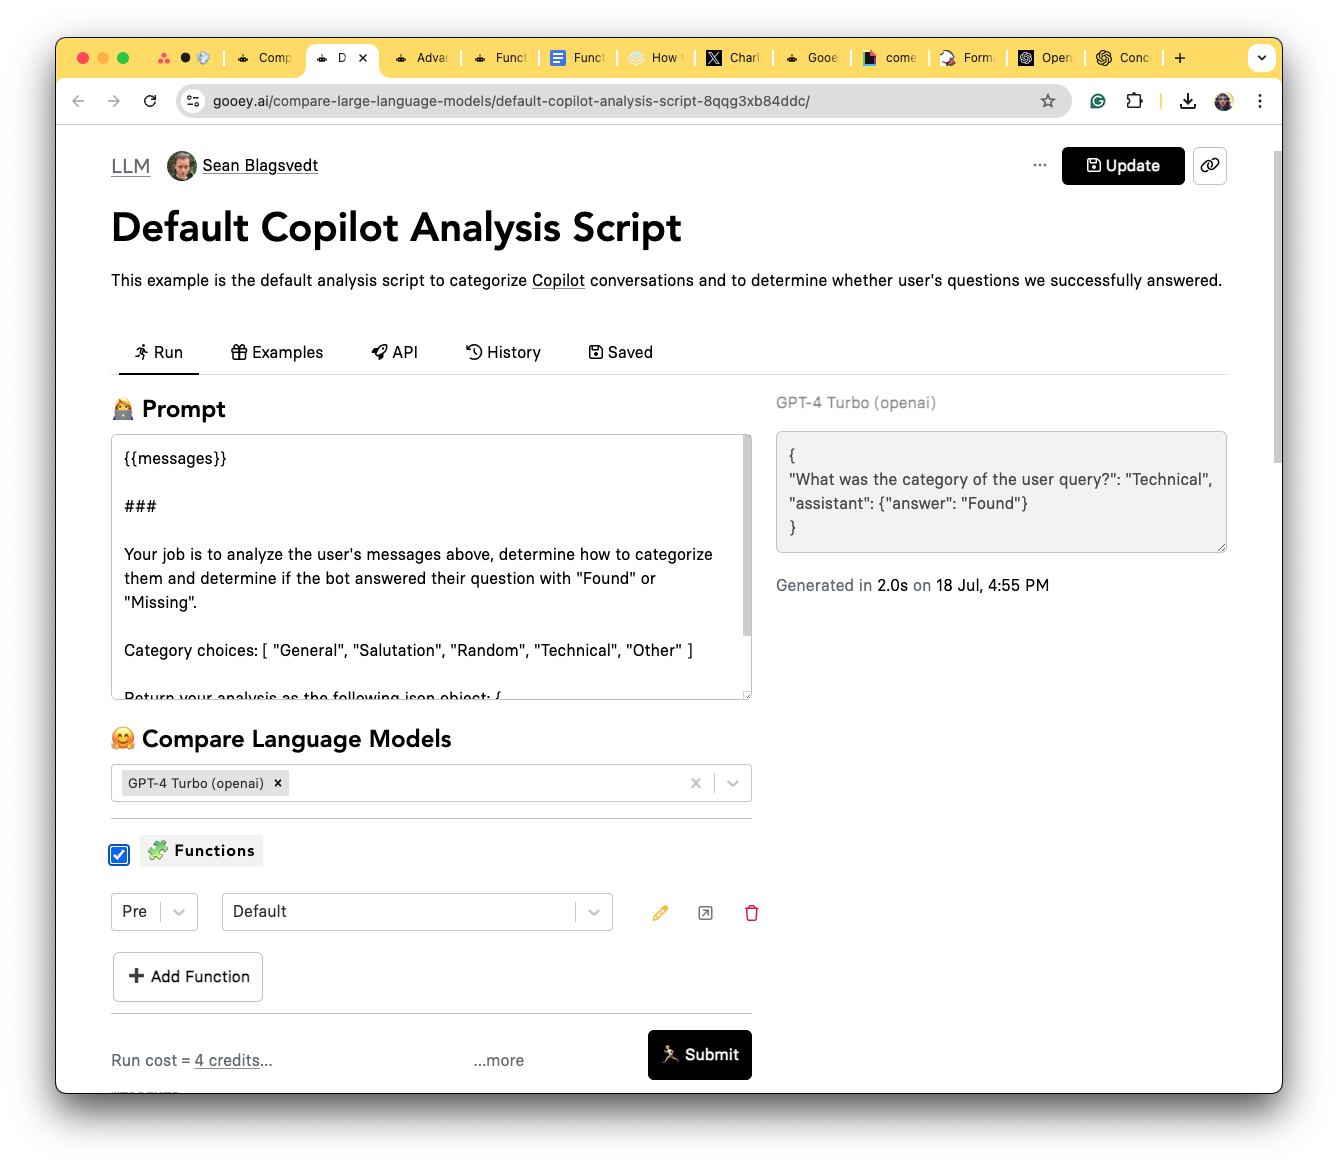The height and width of the screenshot is (1167, 1338).
Task: Switch to the Examples tab
Action: click(x=277, y=352)
